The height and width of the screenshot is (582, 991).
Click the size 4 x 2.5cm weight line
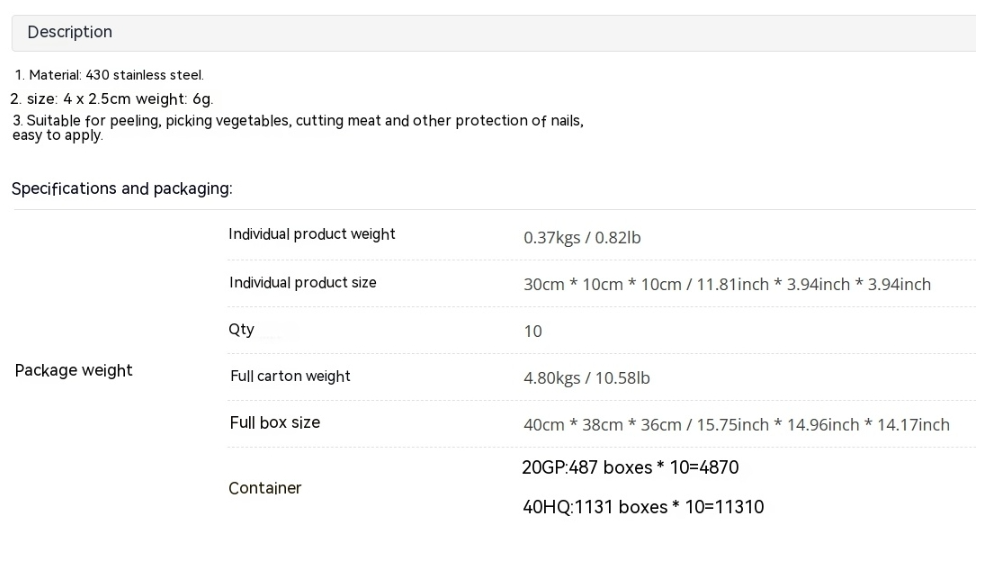112,99
